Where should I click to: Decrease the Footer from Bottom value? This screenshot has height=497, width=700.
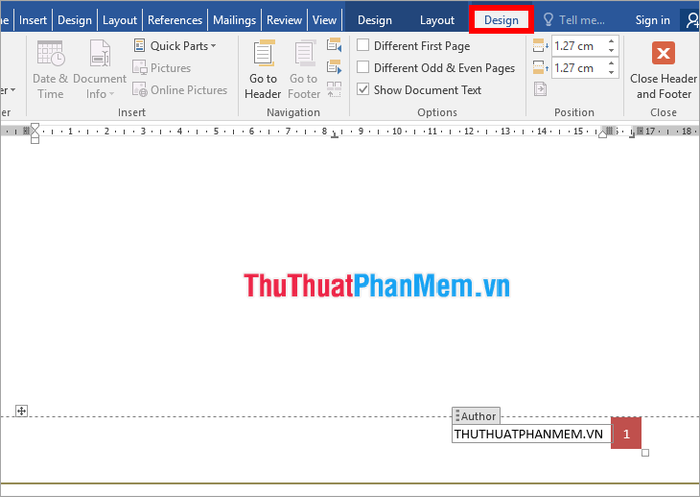pyautogui.click(x=611, y=72)
